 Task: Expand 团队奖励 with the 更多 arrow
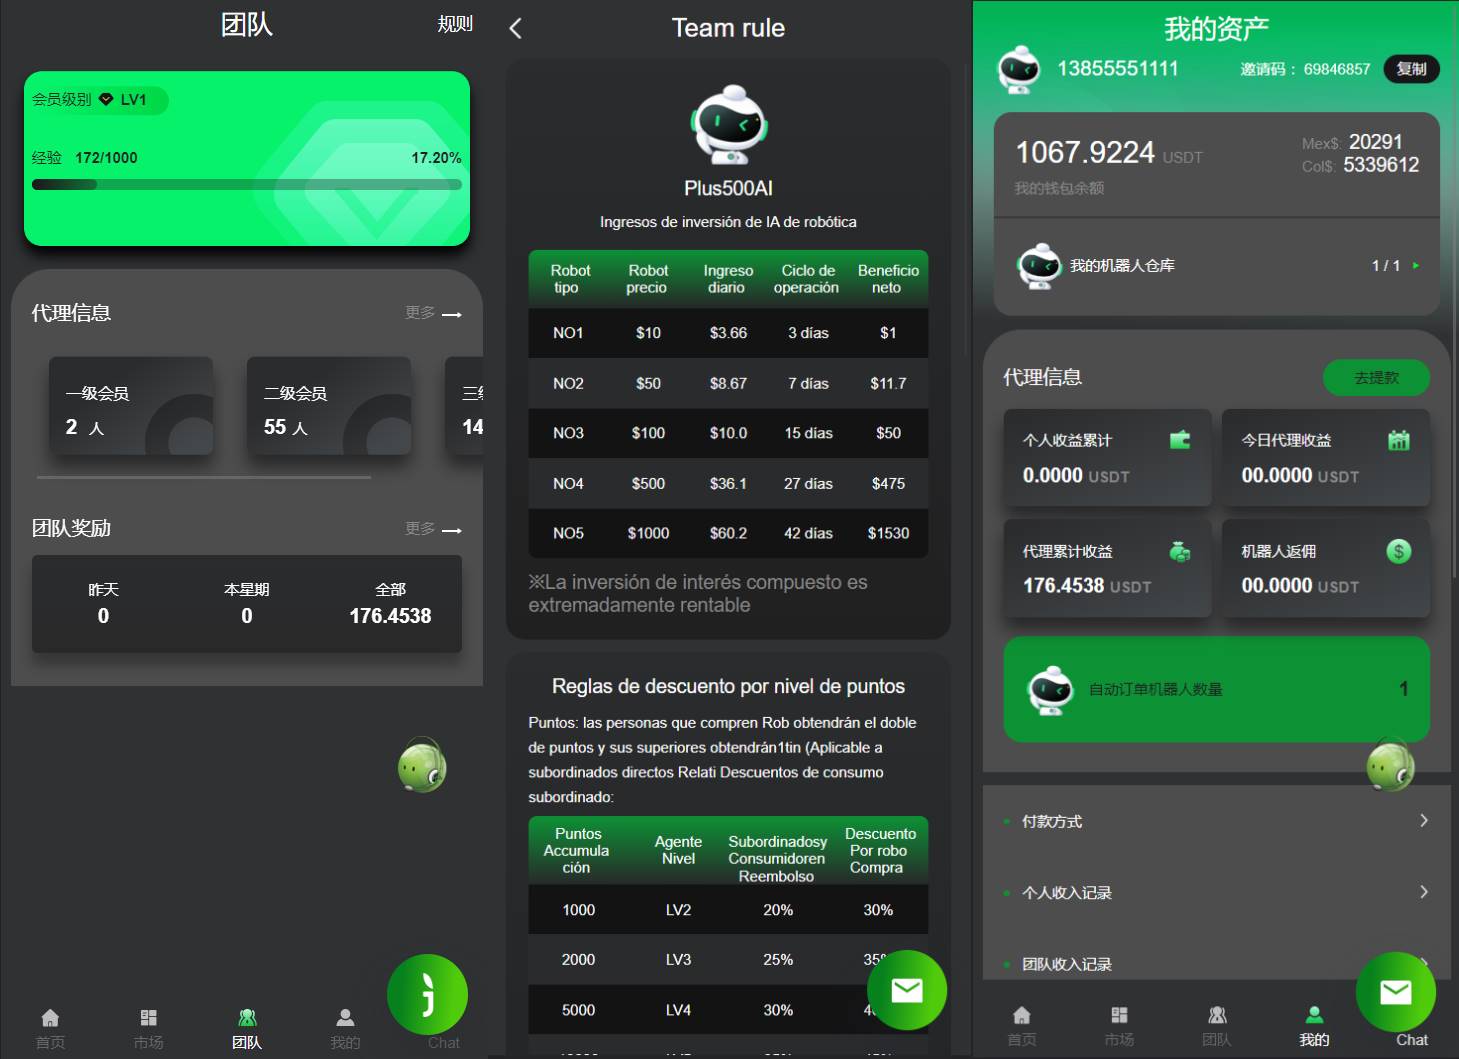coord(452,530)
